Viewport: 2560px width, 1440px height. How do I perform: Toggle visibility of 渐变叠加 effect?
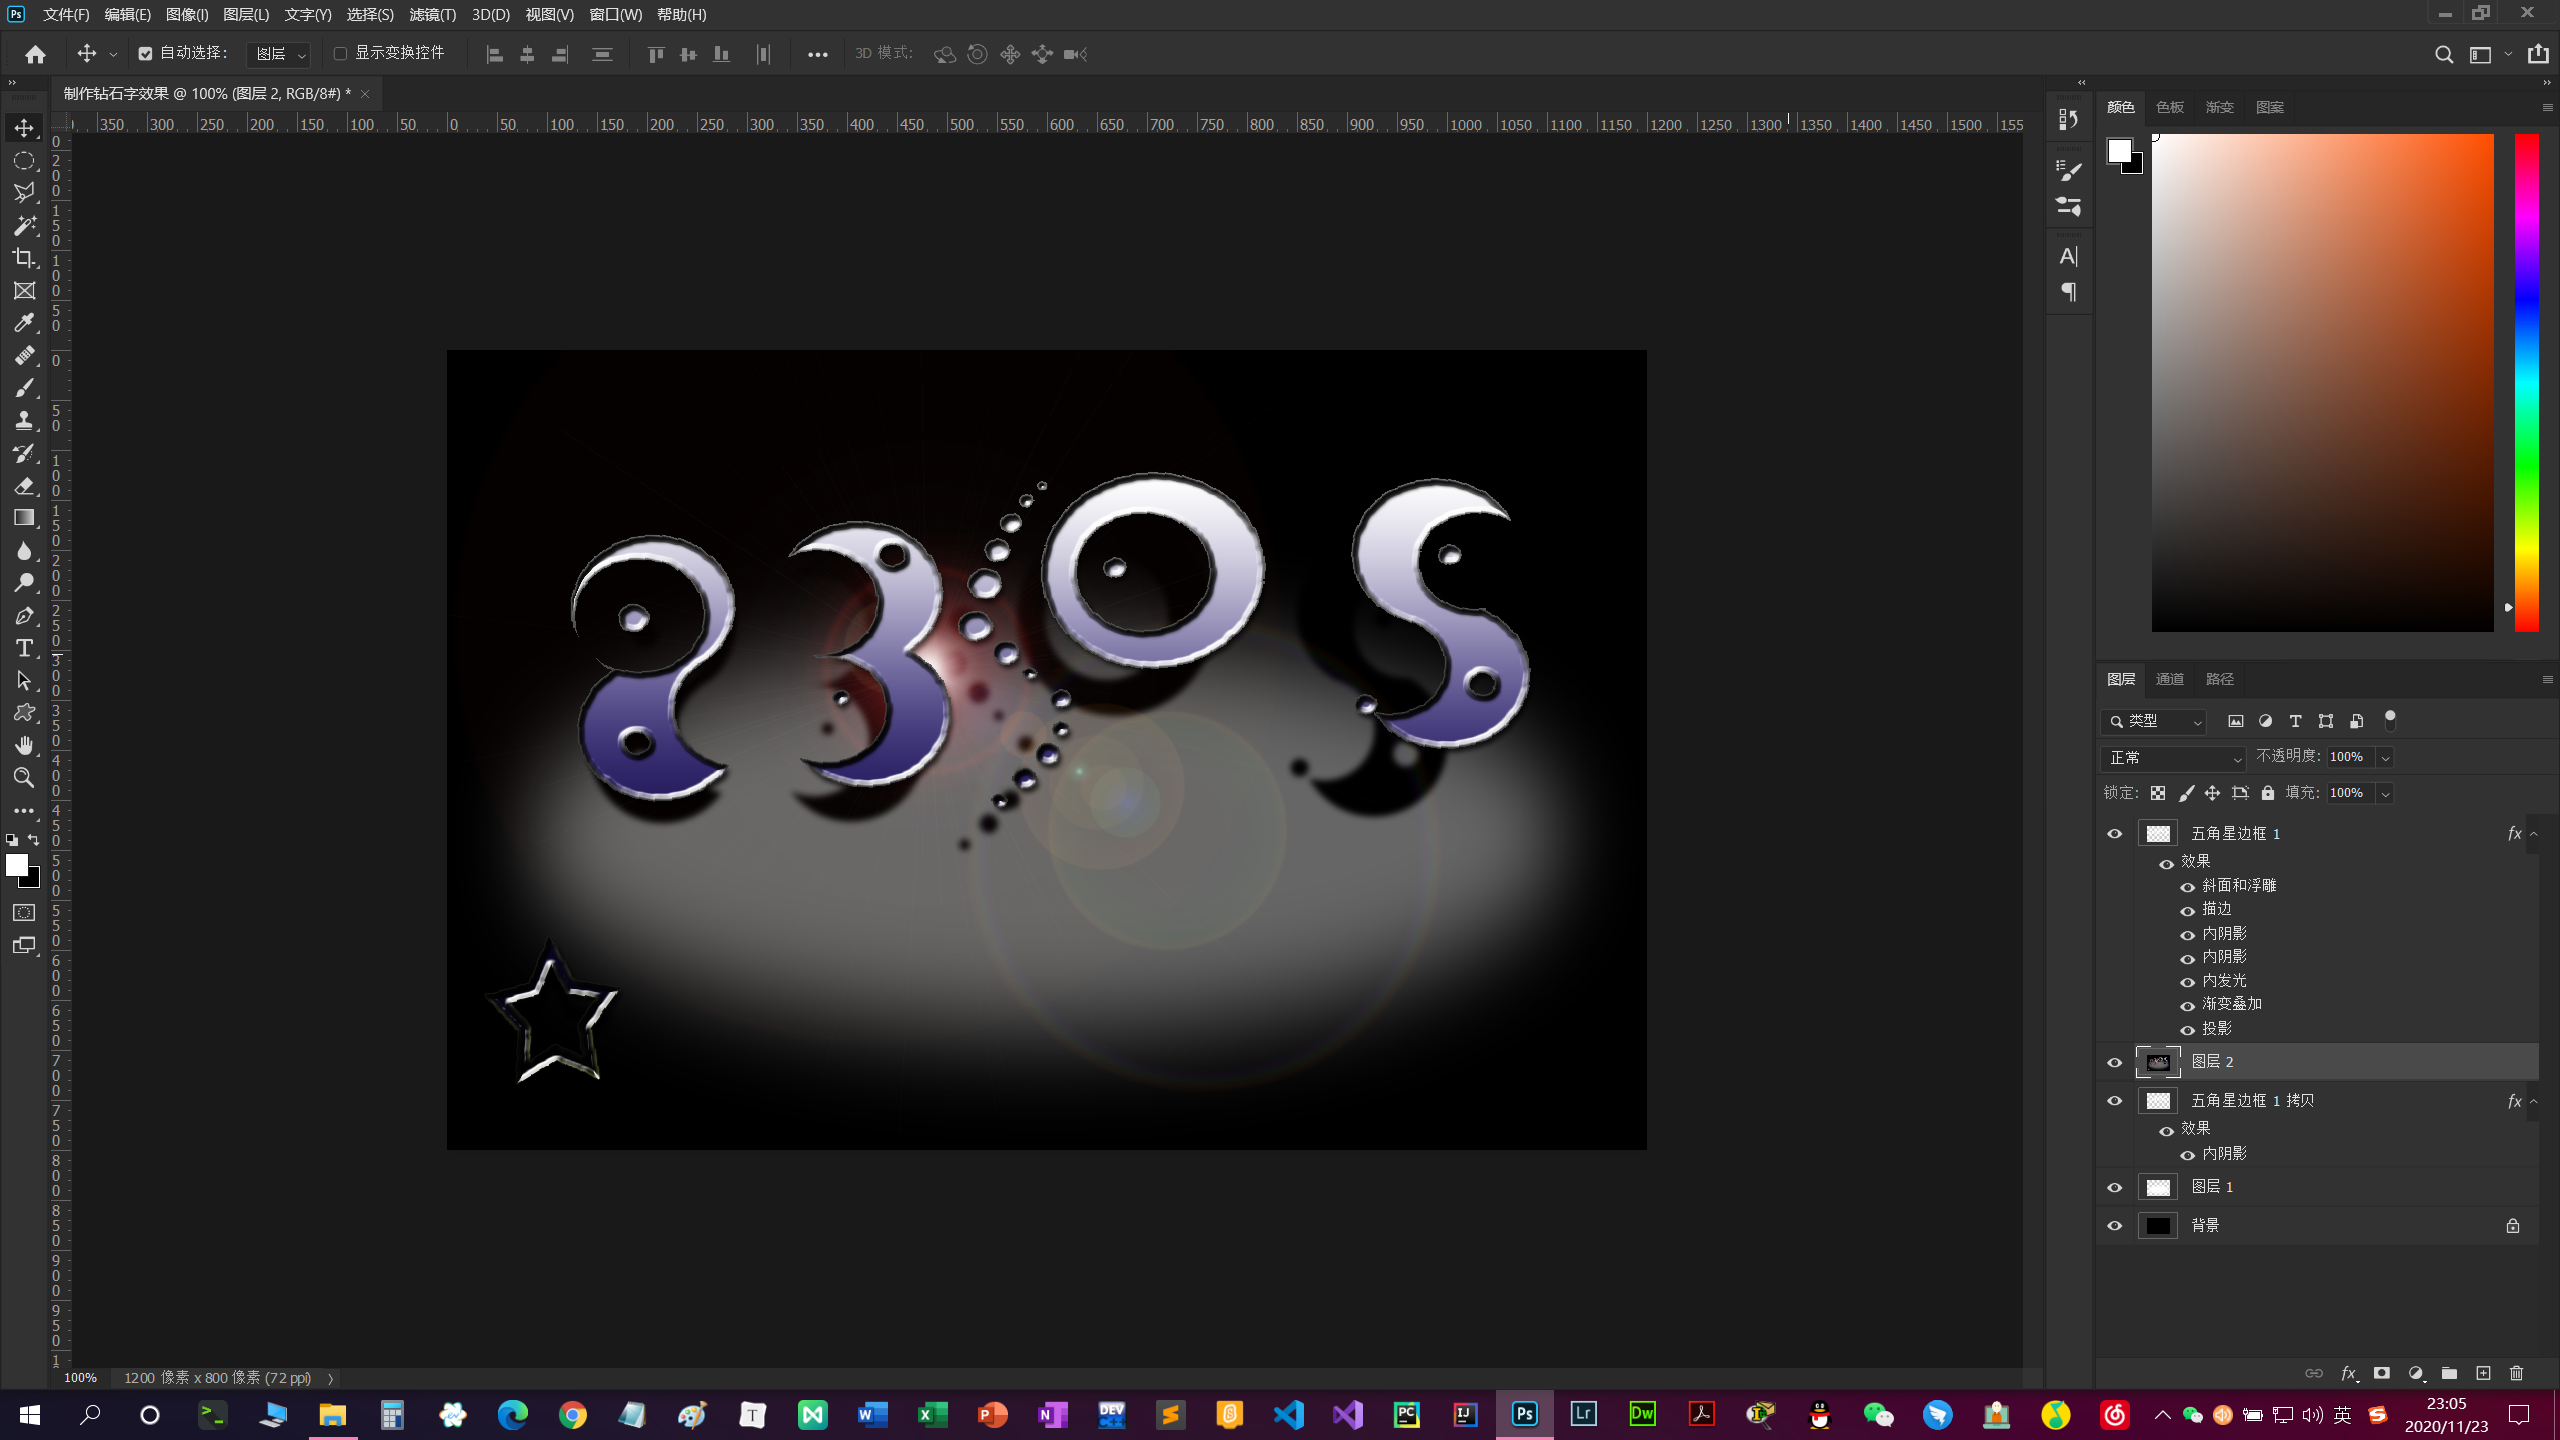click(x=2188, y=1006)
